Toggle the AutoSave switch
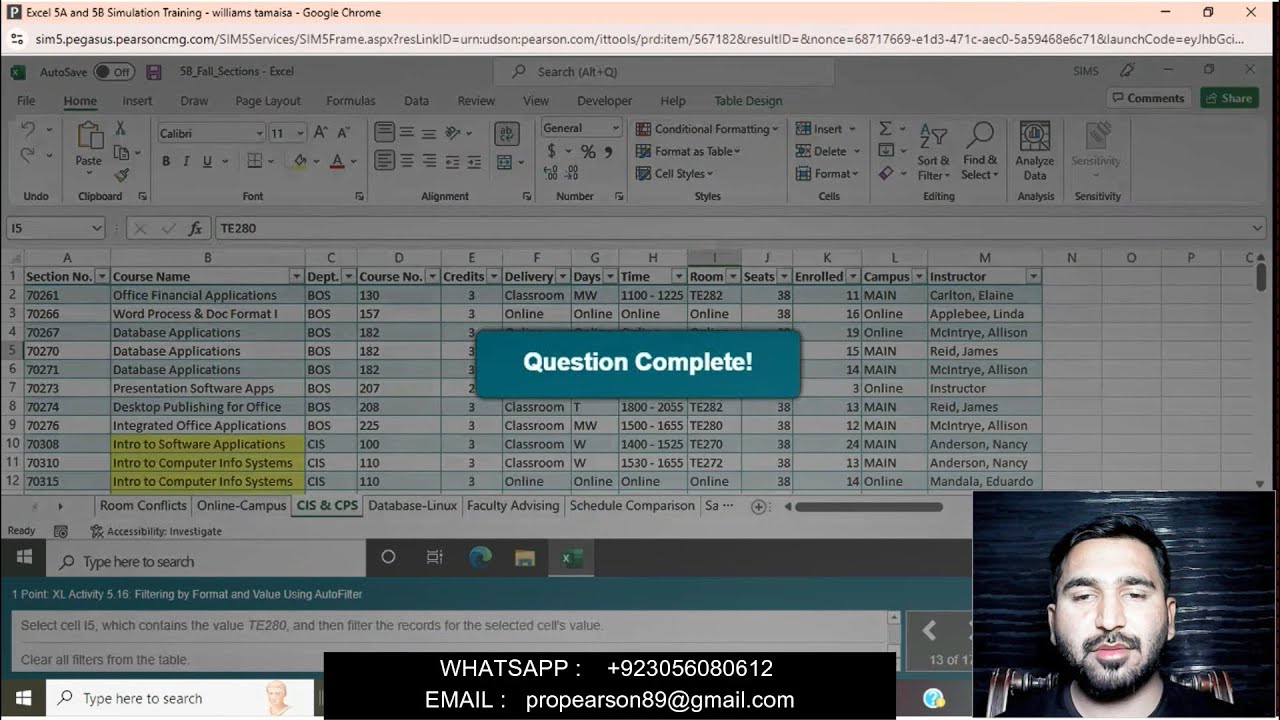 pyautogui.click(x=114, y=72)
